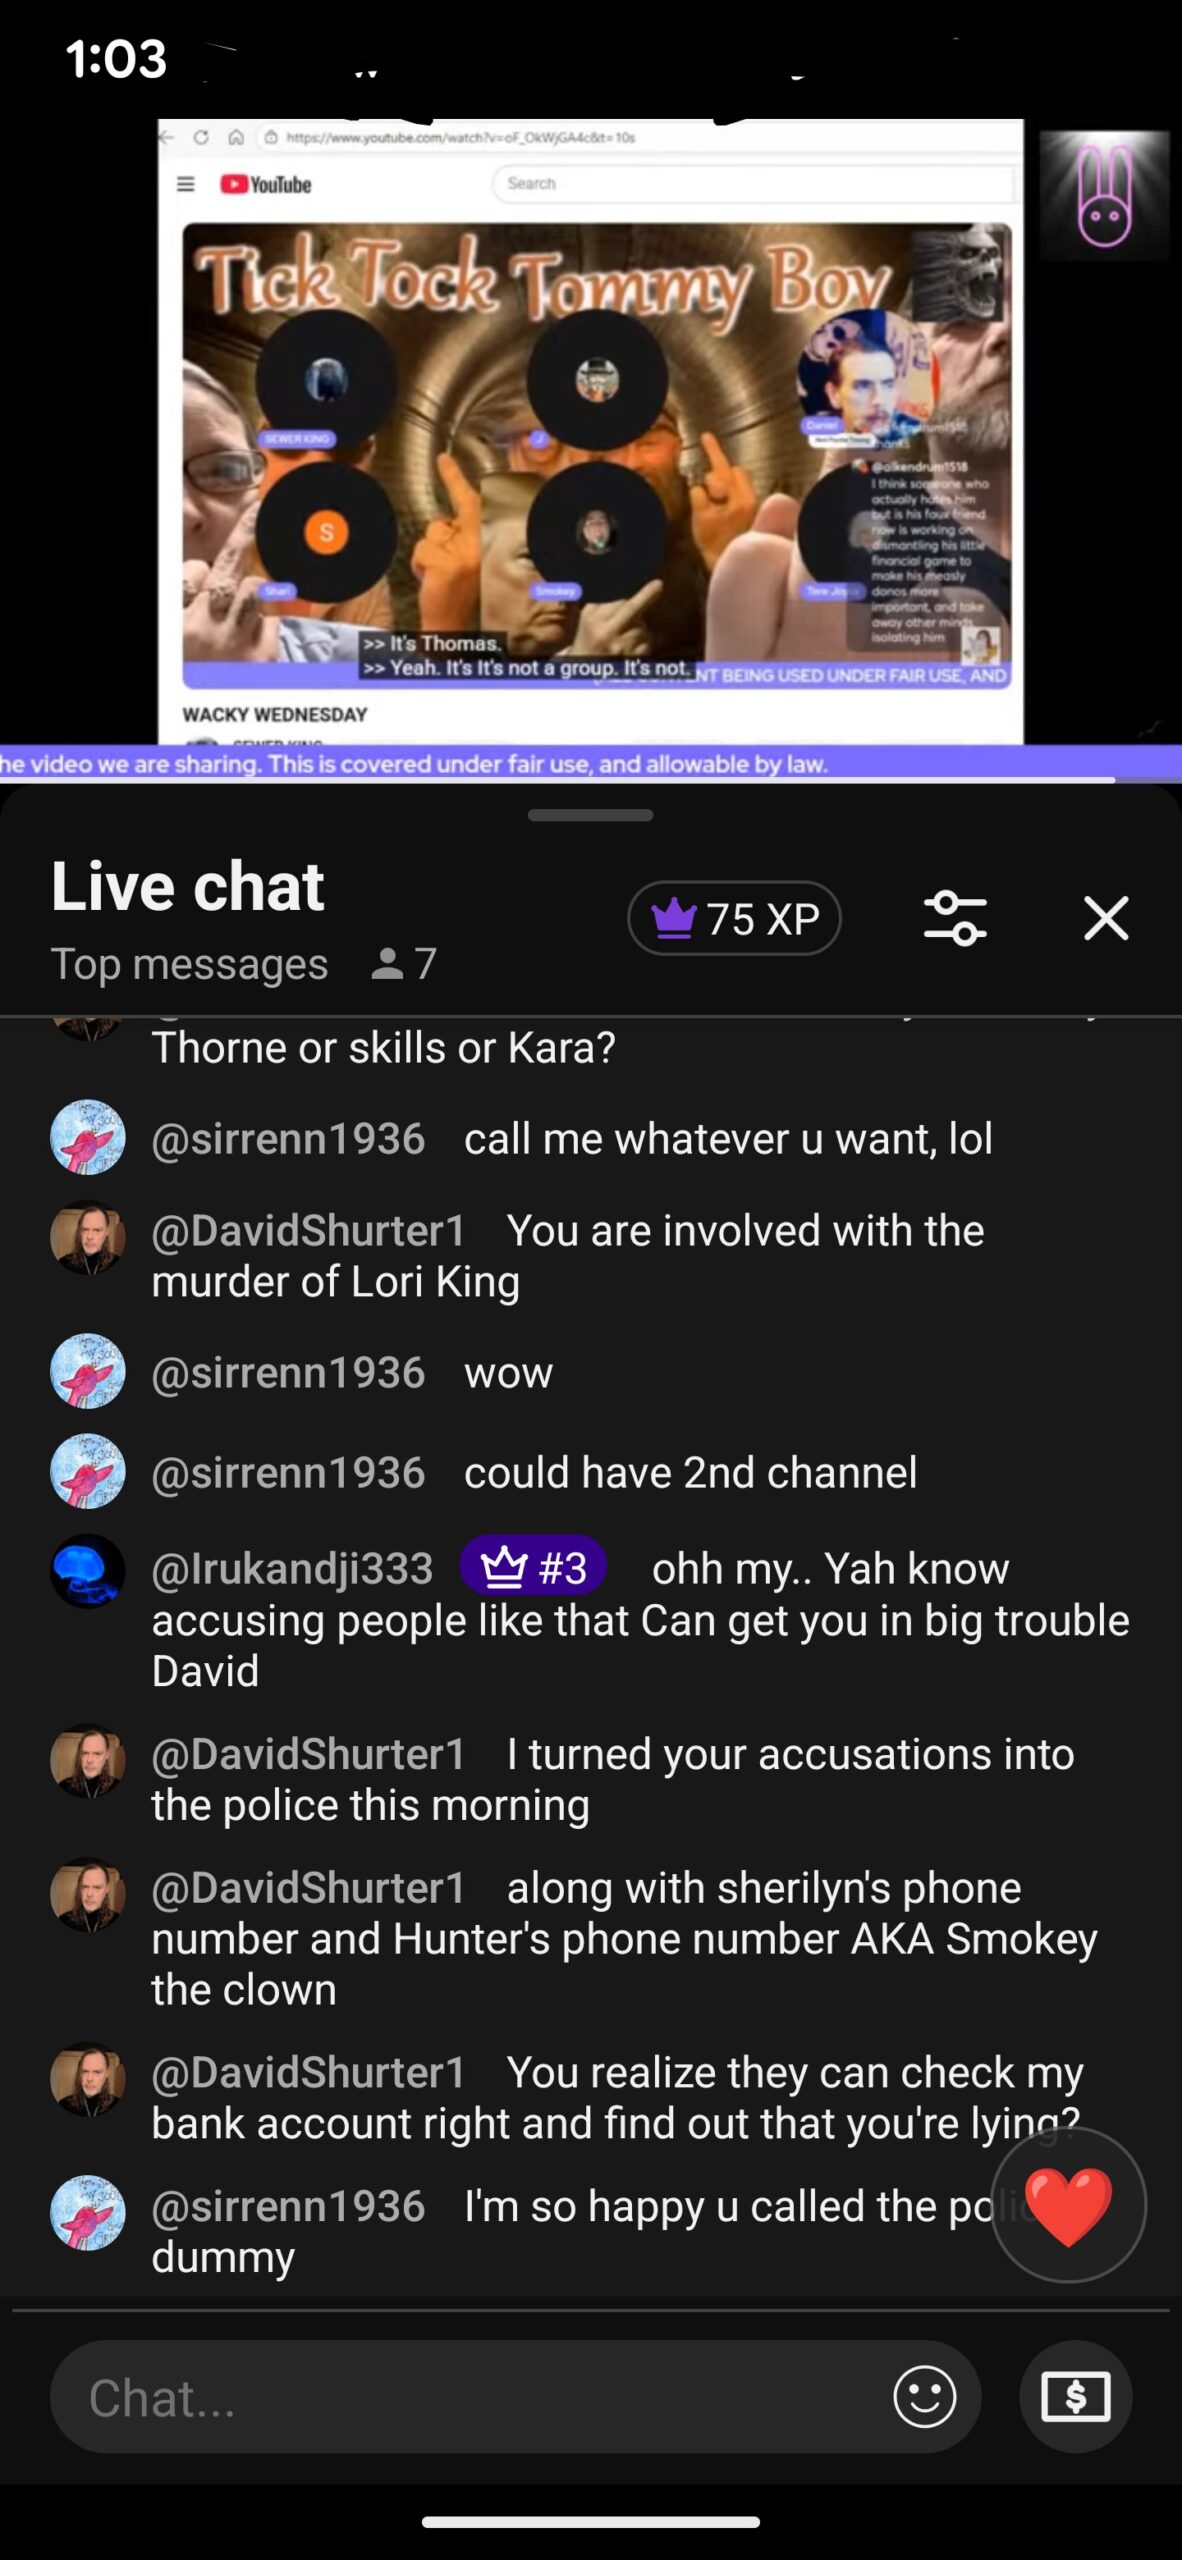This screenshot has height=2560, width=1182.
Task: Open the live chat filter settings icon
Action: click(955, 918)
